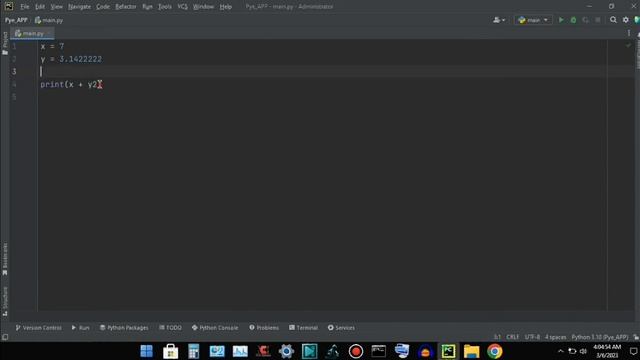Click the read-only lock icon in status bar
The width and height of the screenshot is (640, 360).
(636, 337)
